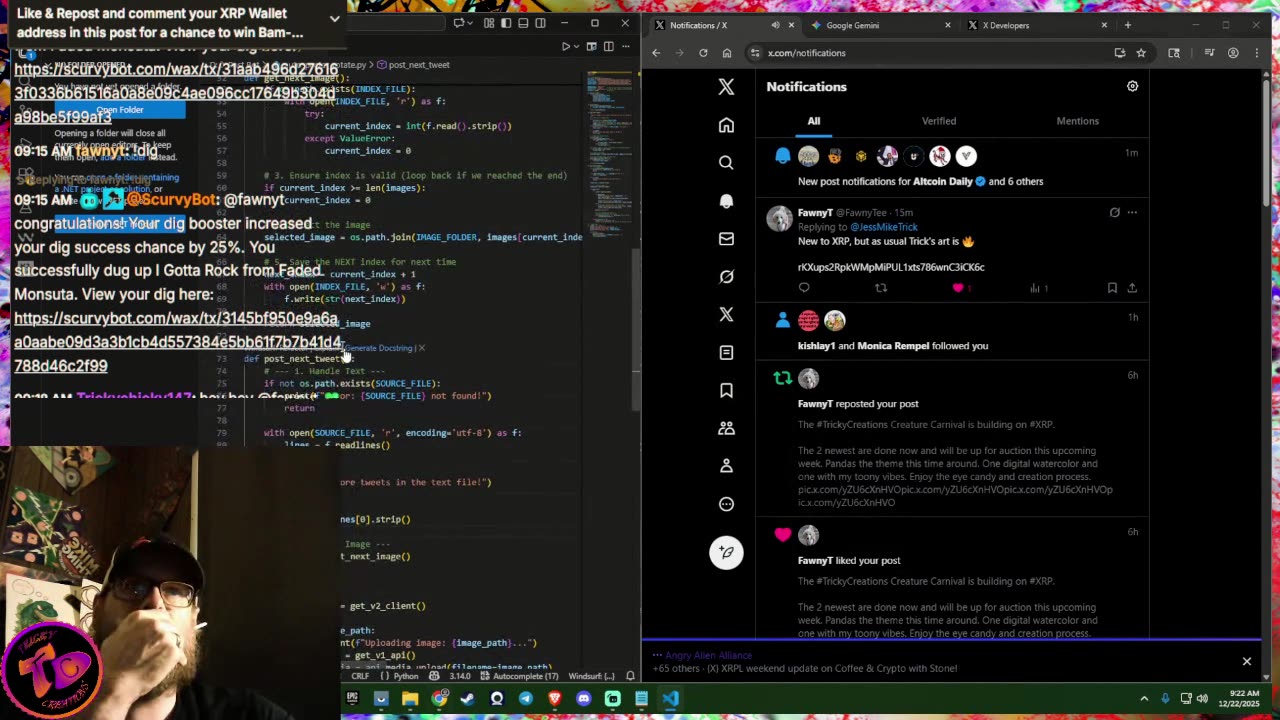
Task: Switch to the All notifications tab
Action: tap(814, 121)
